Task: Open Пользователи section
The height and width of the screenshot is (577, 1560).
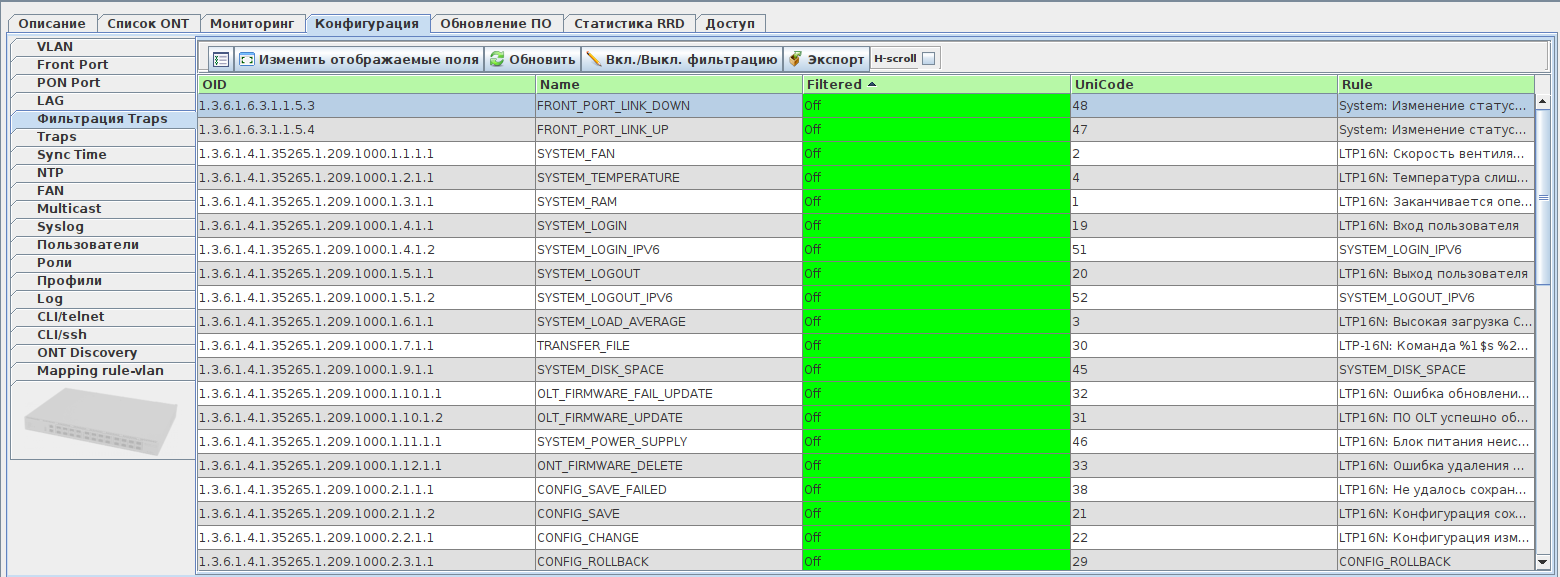Action: pos(102,245)
